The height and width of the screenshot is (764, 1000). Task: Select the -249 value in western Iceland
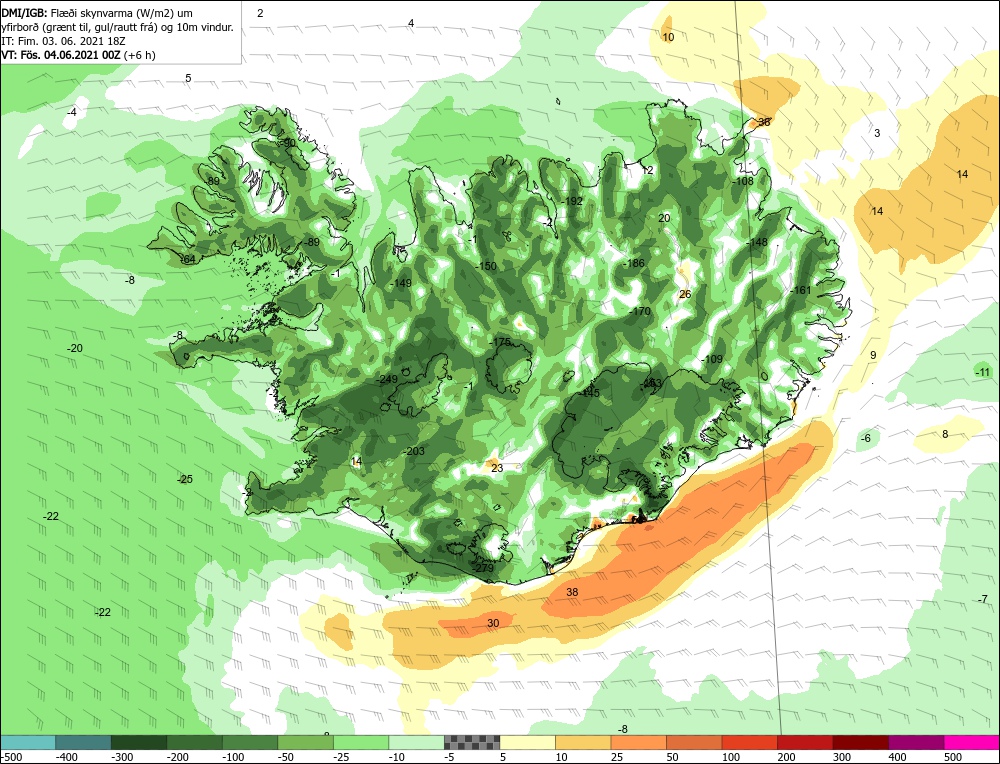[386, 379]
